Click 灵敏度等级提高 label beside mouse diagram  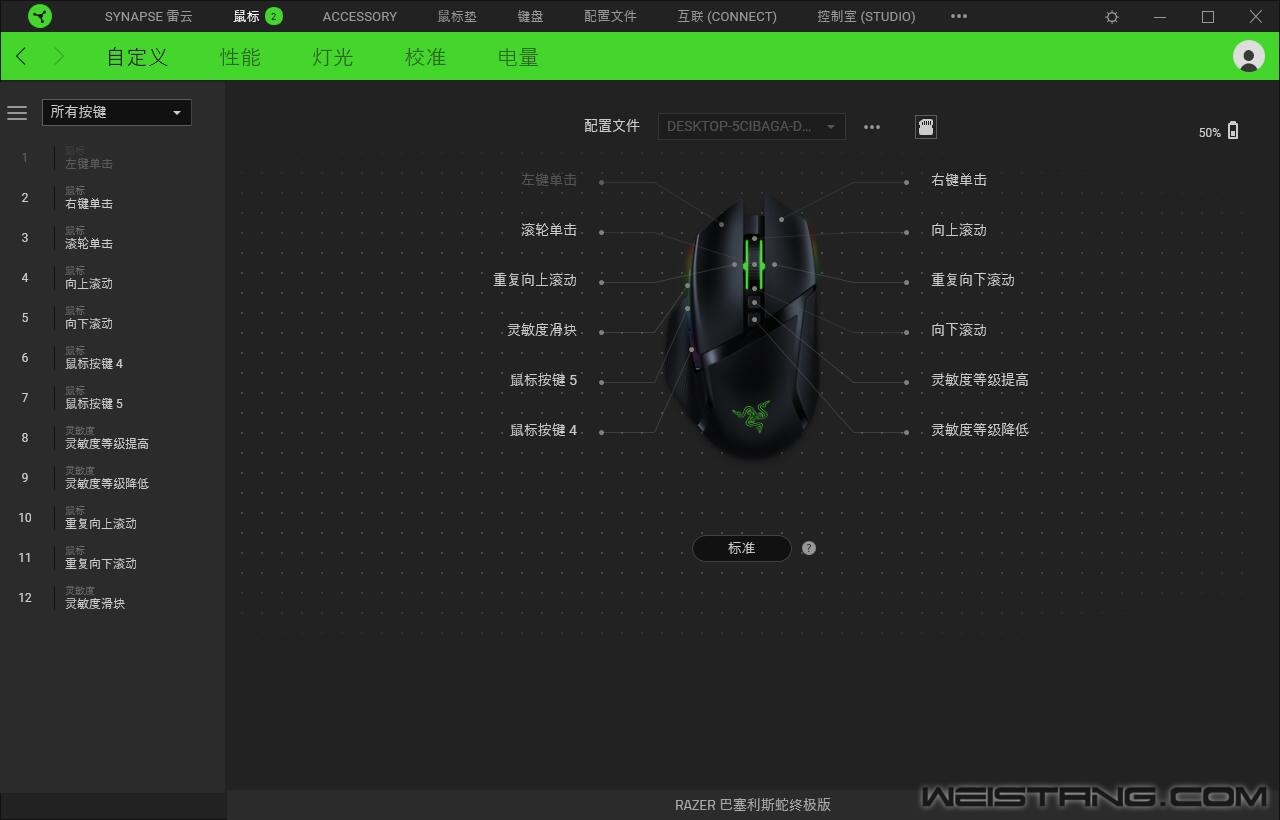980,380
